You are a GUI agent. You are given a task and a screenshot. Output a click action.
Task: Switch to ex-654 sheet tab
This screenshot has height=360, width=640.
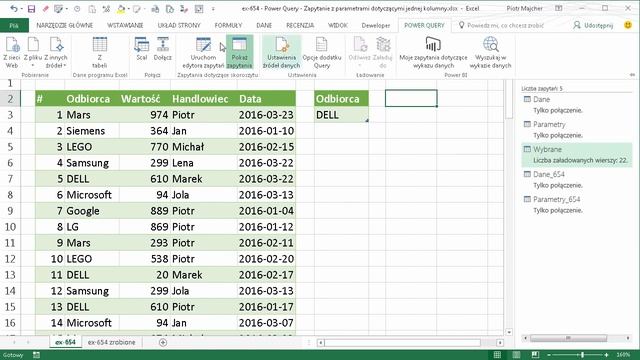[x=65, y=342]
